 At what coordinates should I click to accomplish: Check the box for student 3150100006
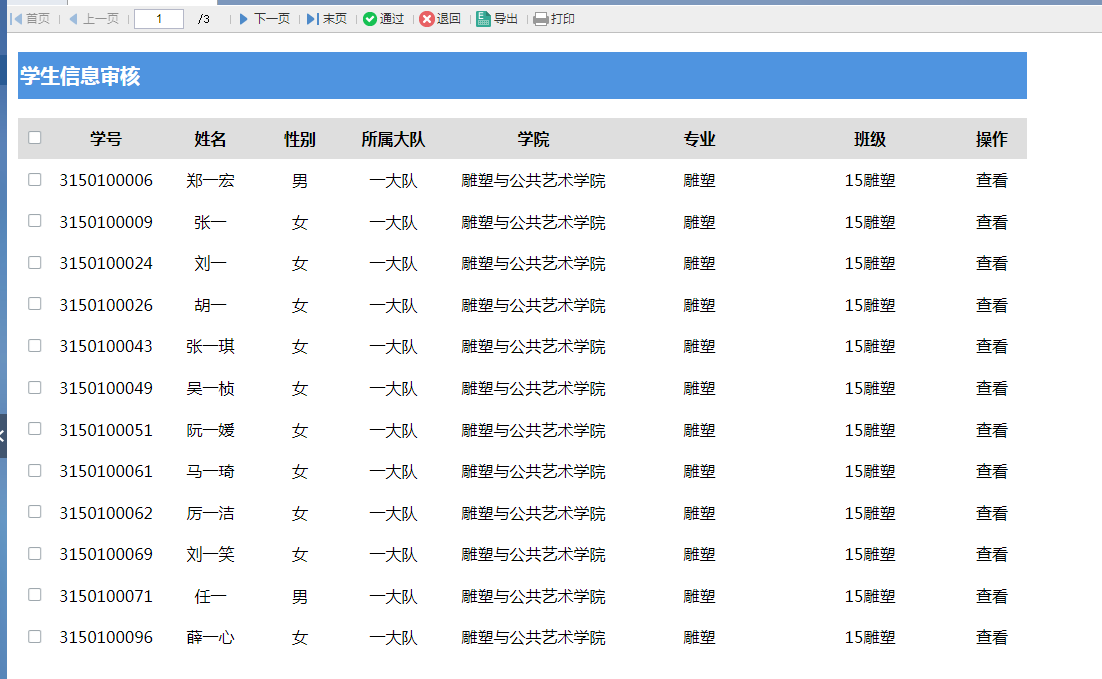[x=35, y=180]
